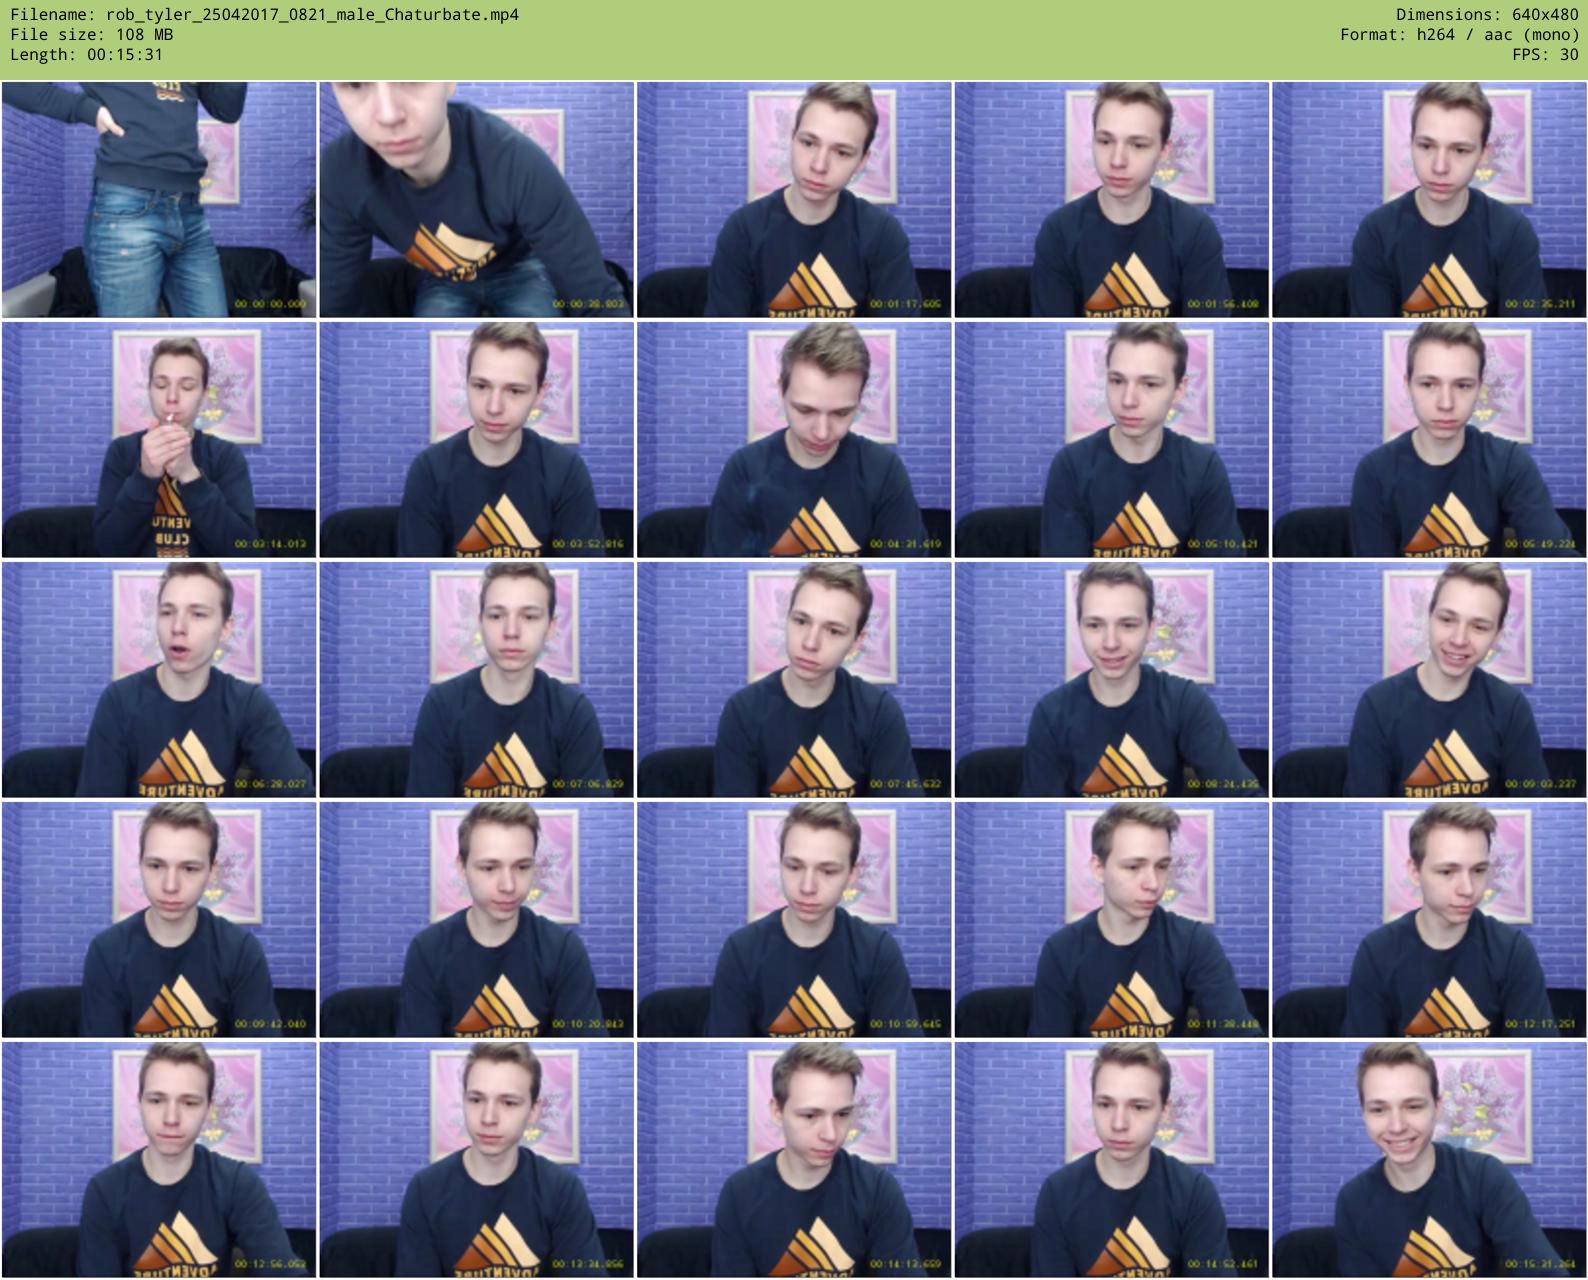1588x1280 pixels.
Task: Select the thumbnail stamped 00:00:00.000
Action: tap(159, 200)
